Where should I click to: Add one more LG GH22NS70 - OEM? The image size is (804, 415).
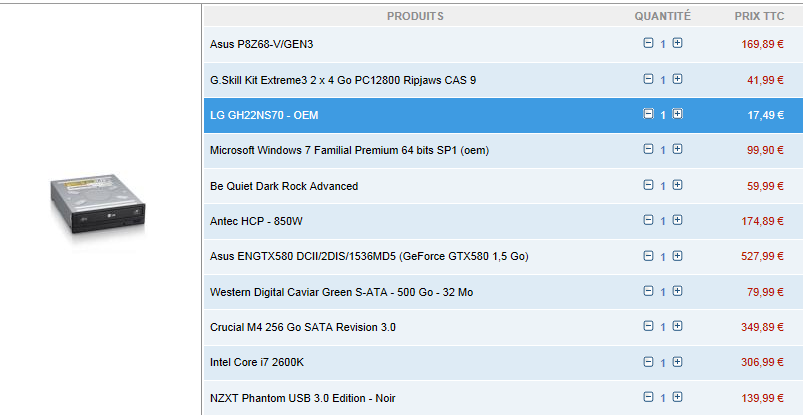pyautogui.click(x=677, y=115)
